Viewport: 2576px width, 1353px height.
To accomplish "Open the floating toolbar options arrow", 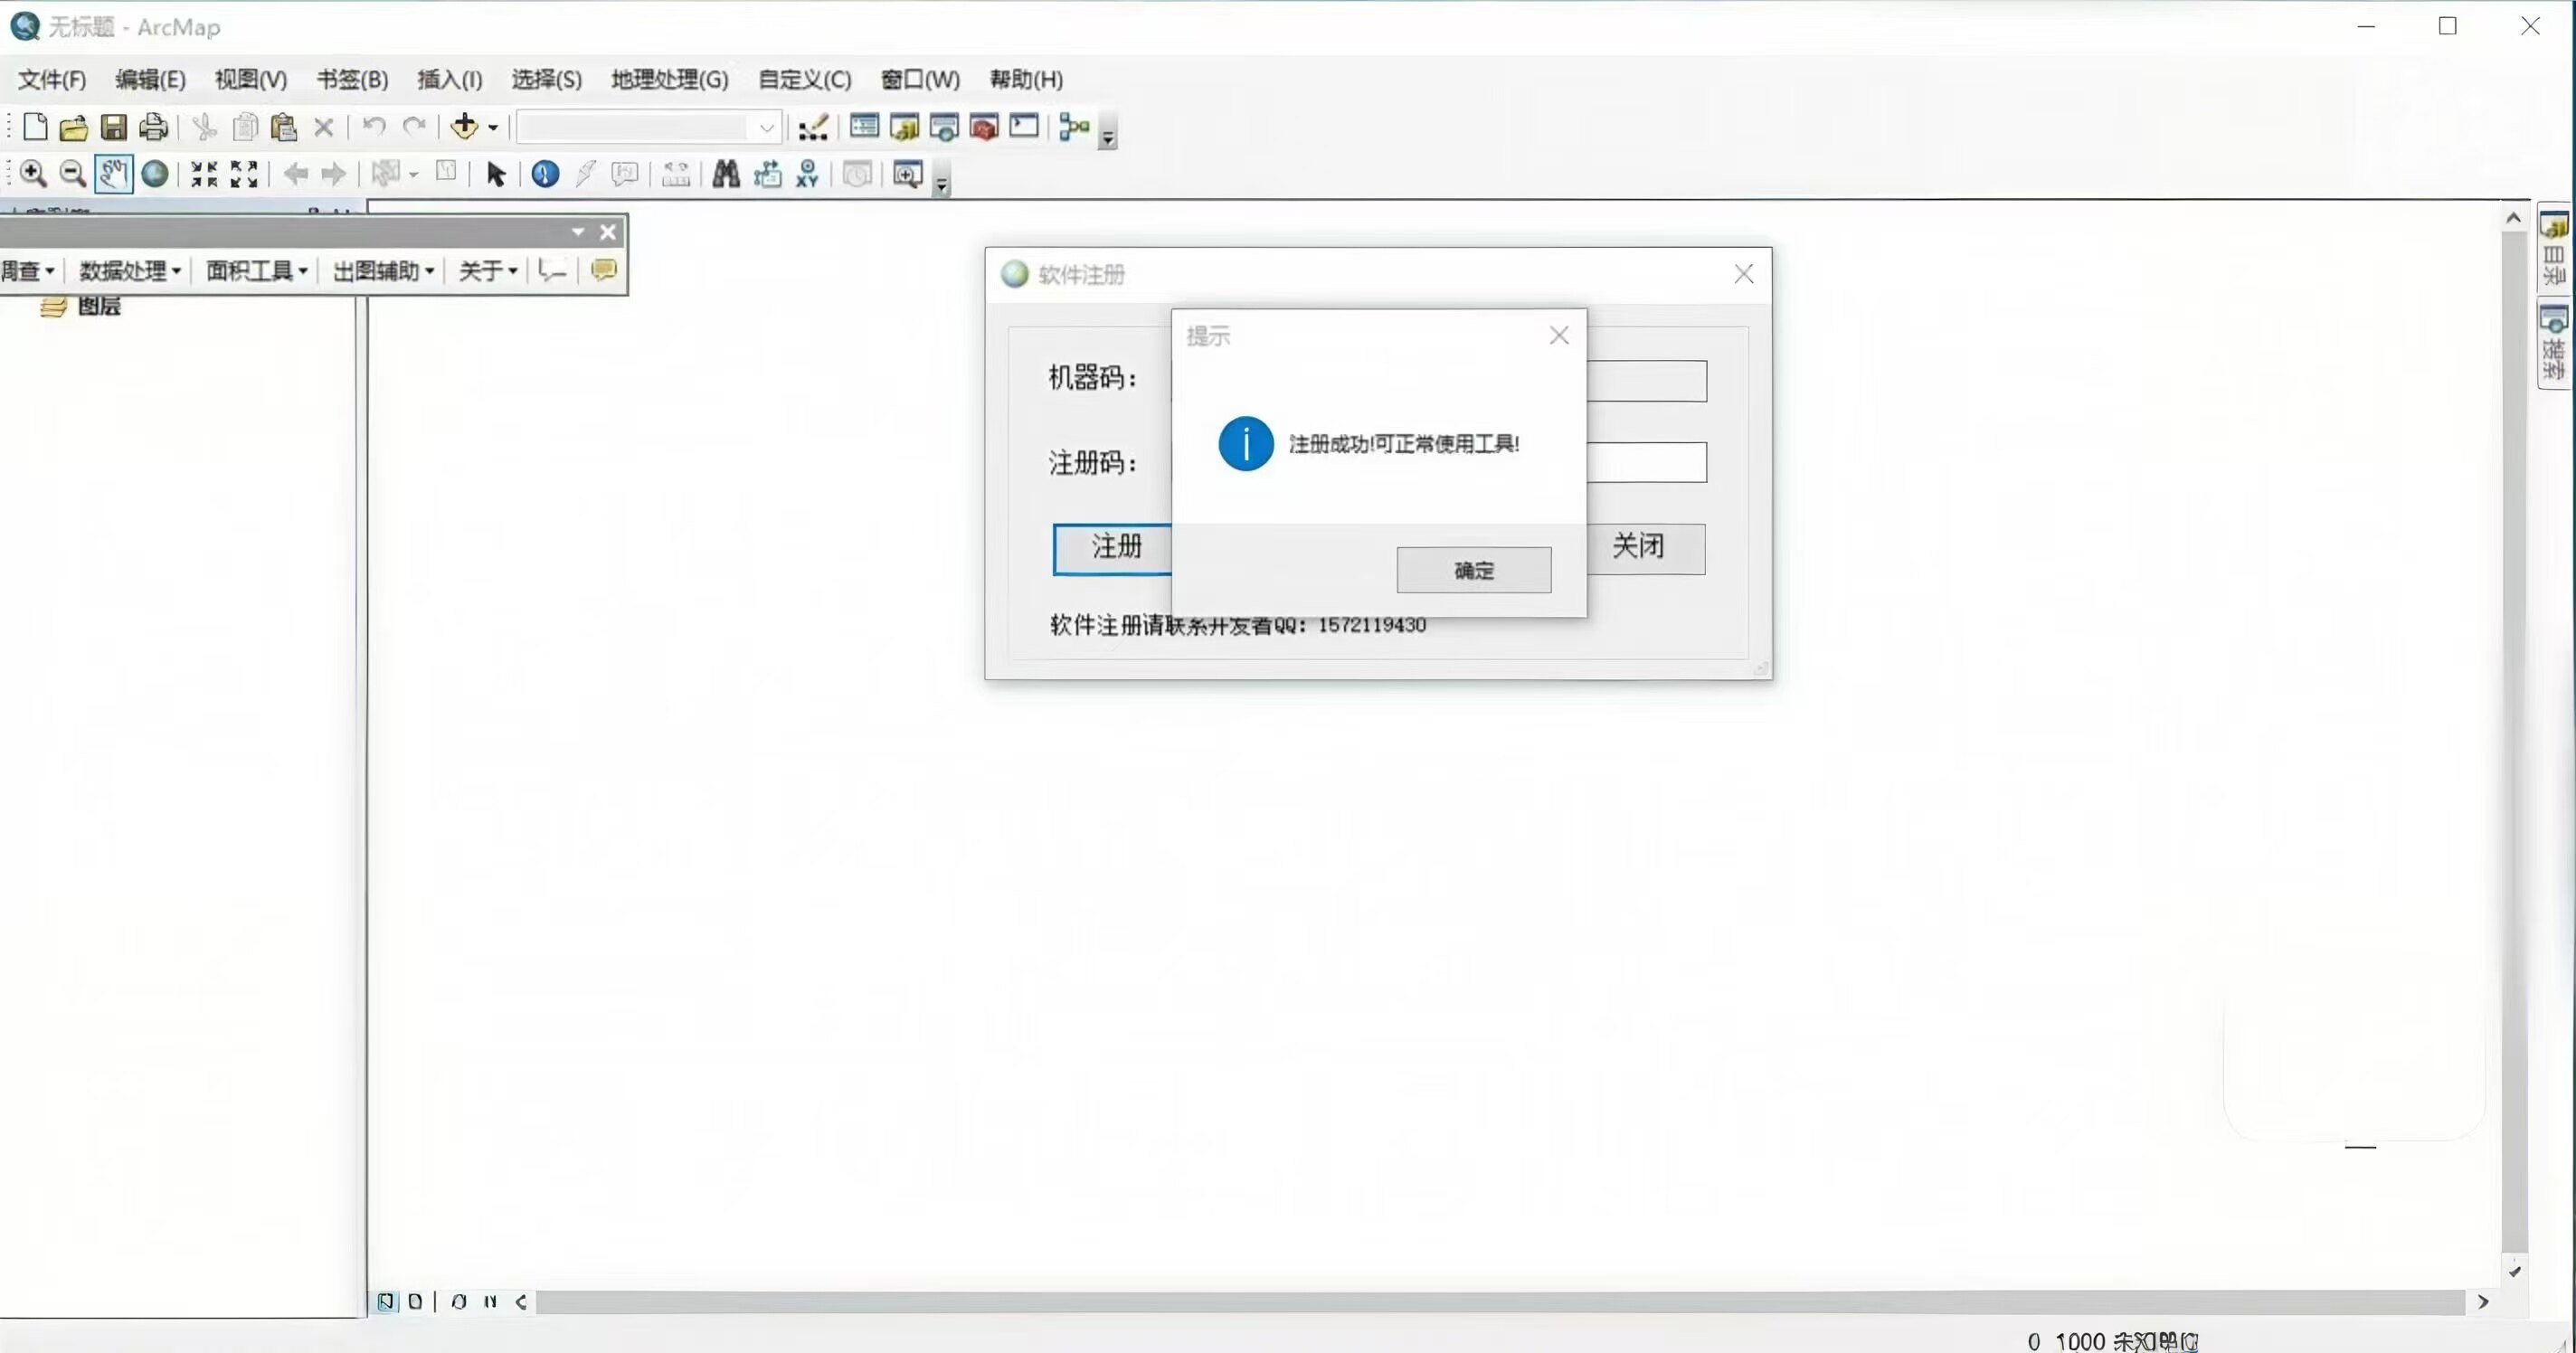I will point(578,232).
